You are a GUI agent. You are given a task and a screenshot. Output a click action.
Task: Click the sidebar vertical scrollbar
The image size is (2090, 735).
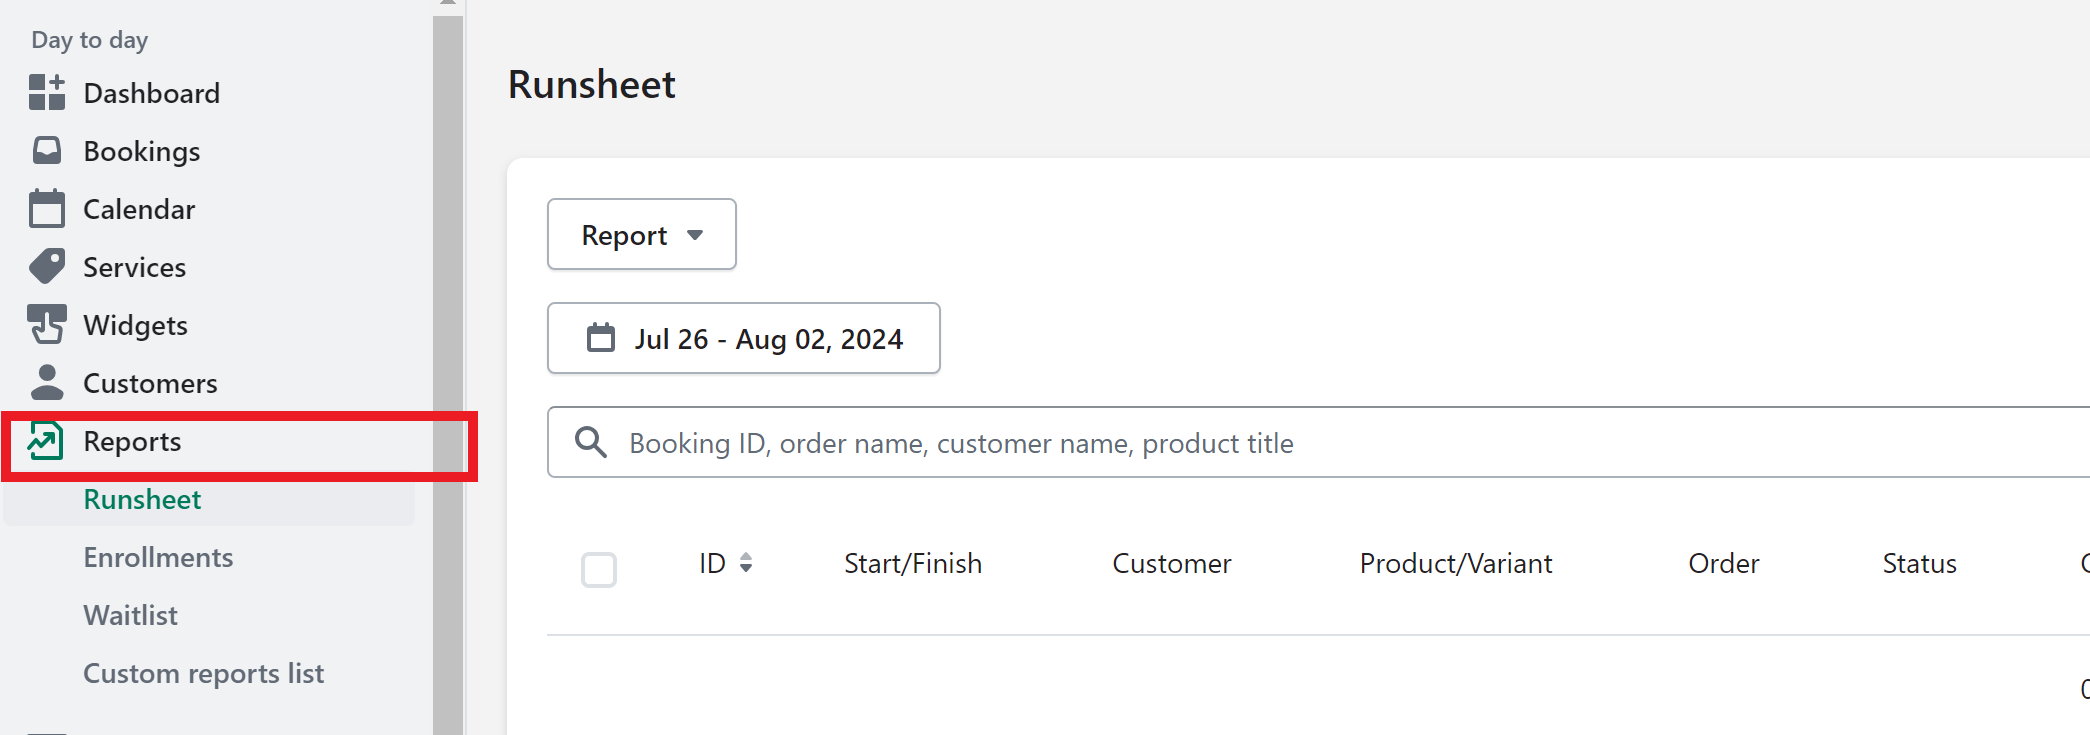tap(448, 370)
